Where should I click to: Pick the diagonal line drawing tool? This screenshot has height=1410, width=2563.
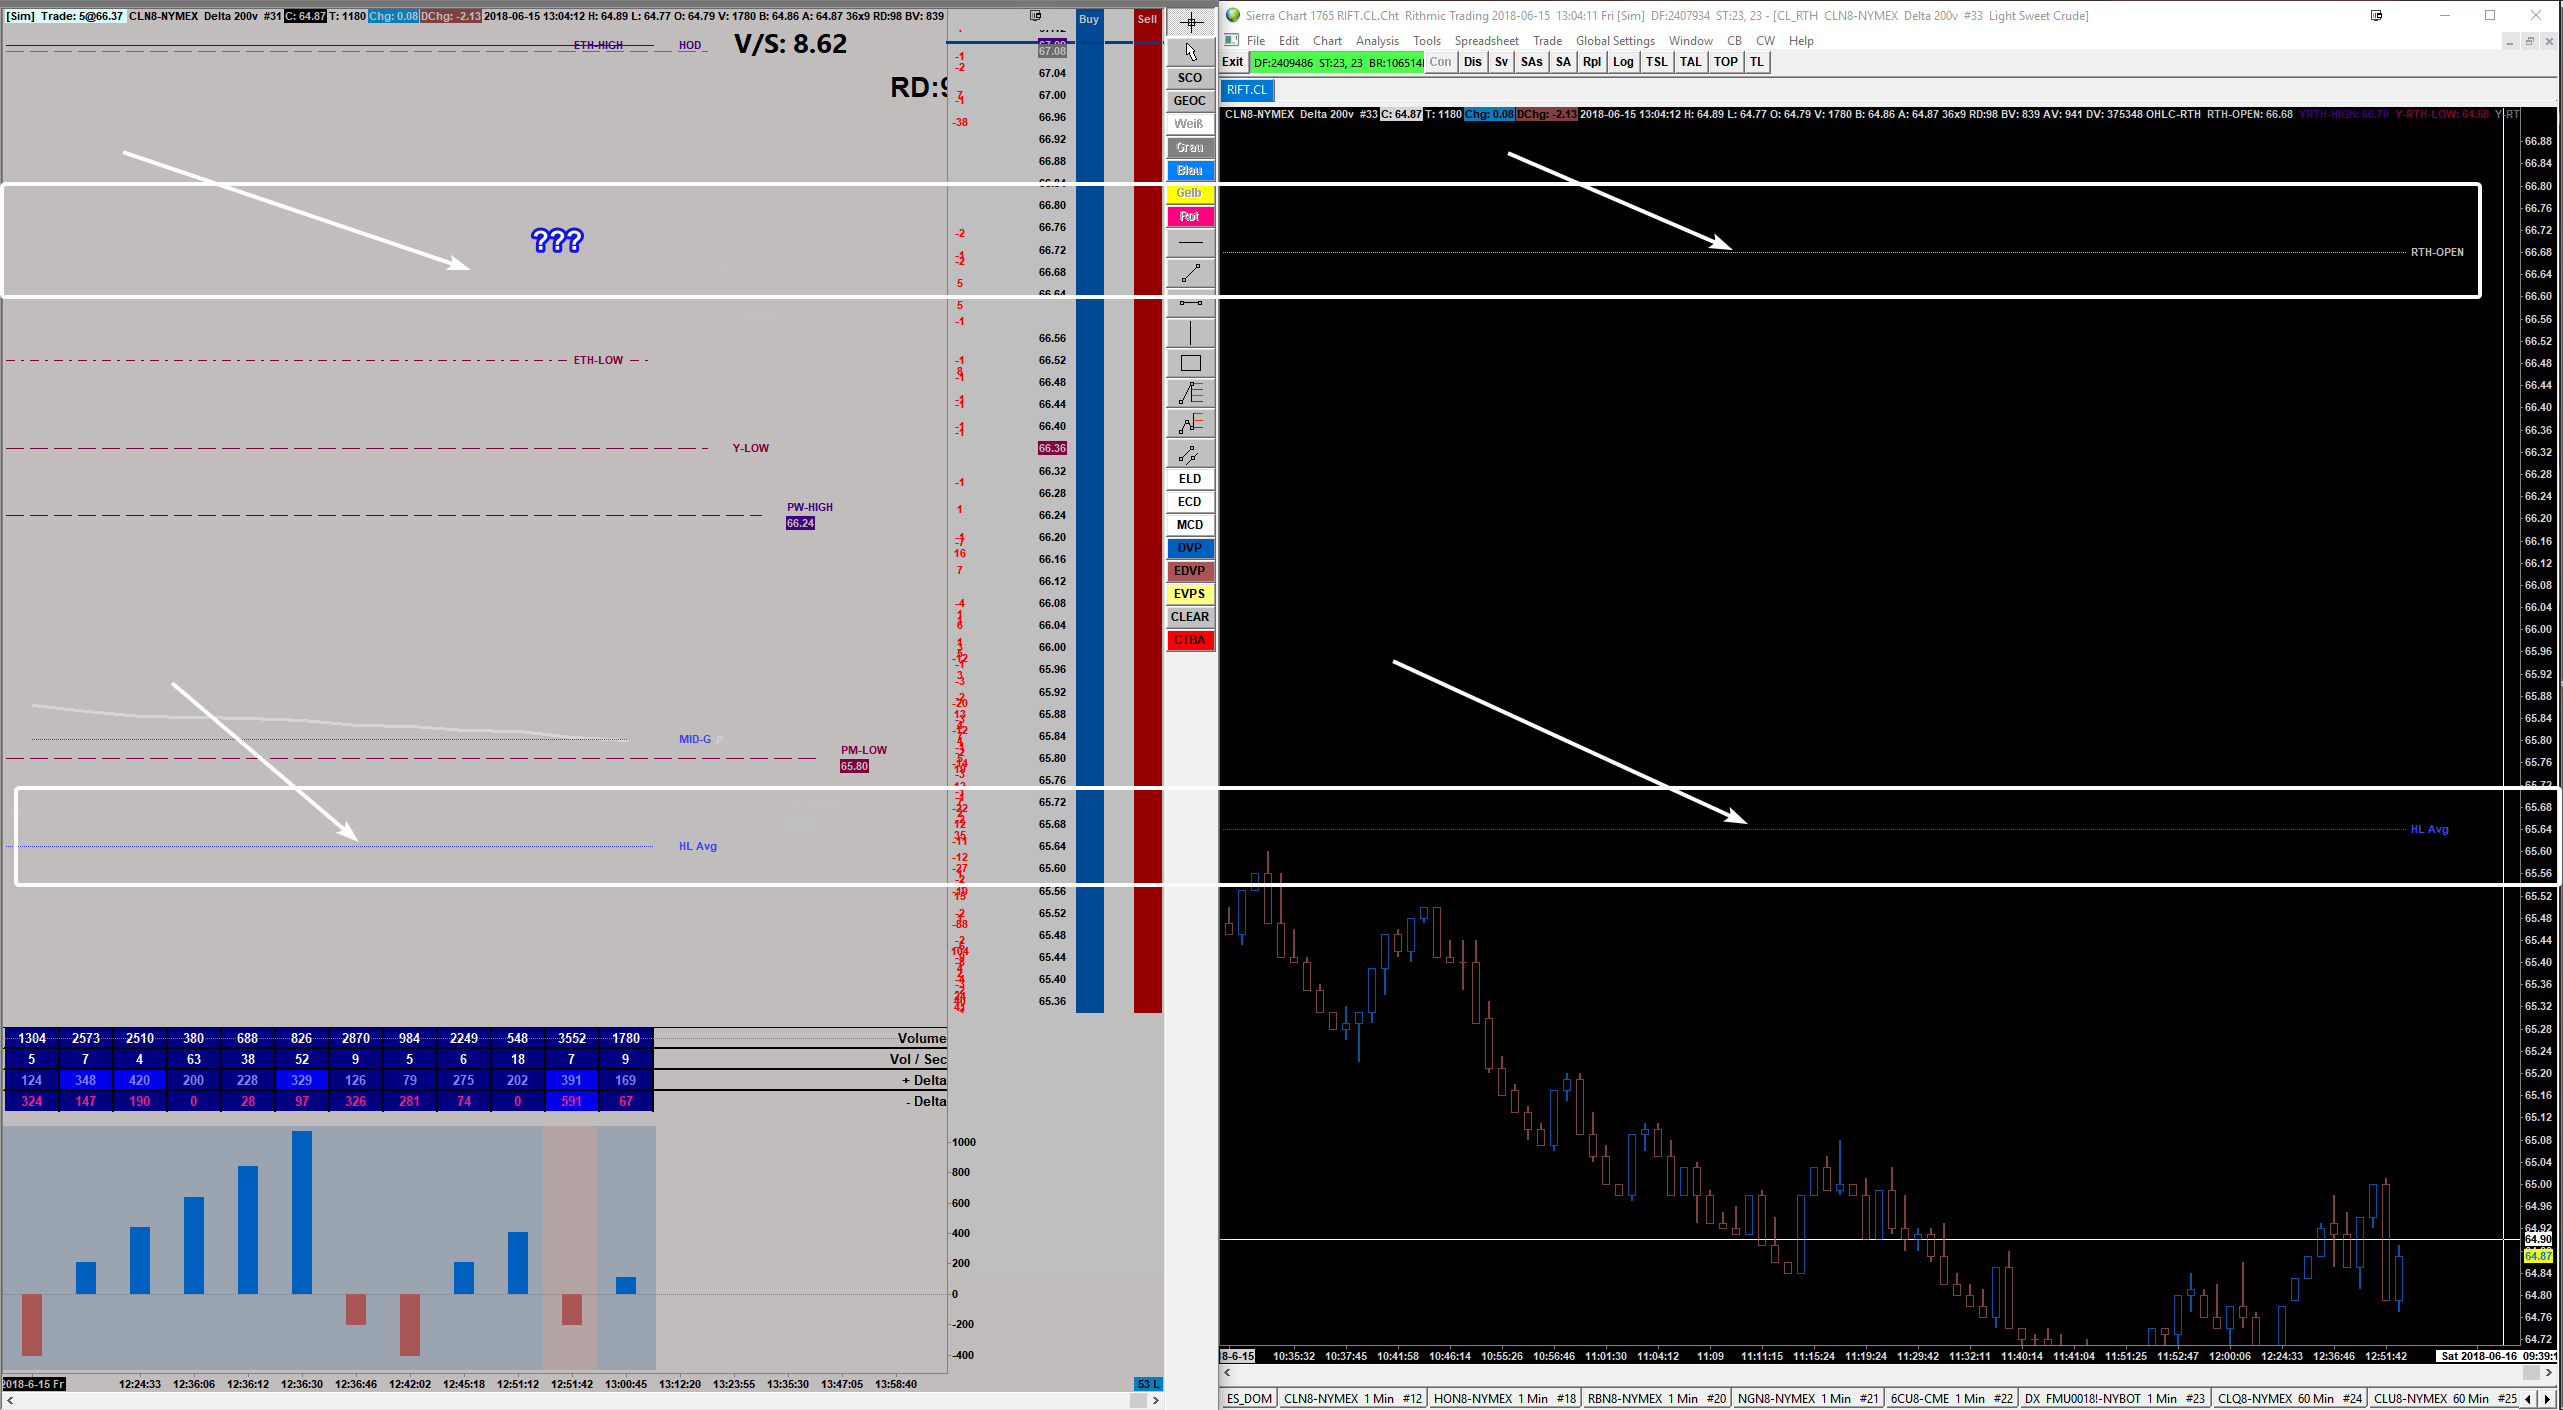(x=1190, y=273)
